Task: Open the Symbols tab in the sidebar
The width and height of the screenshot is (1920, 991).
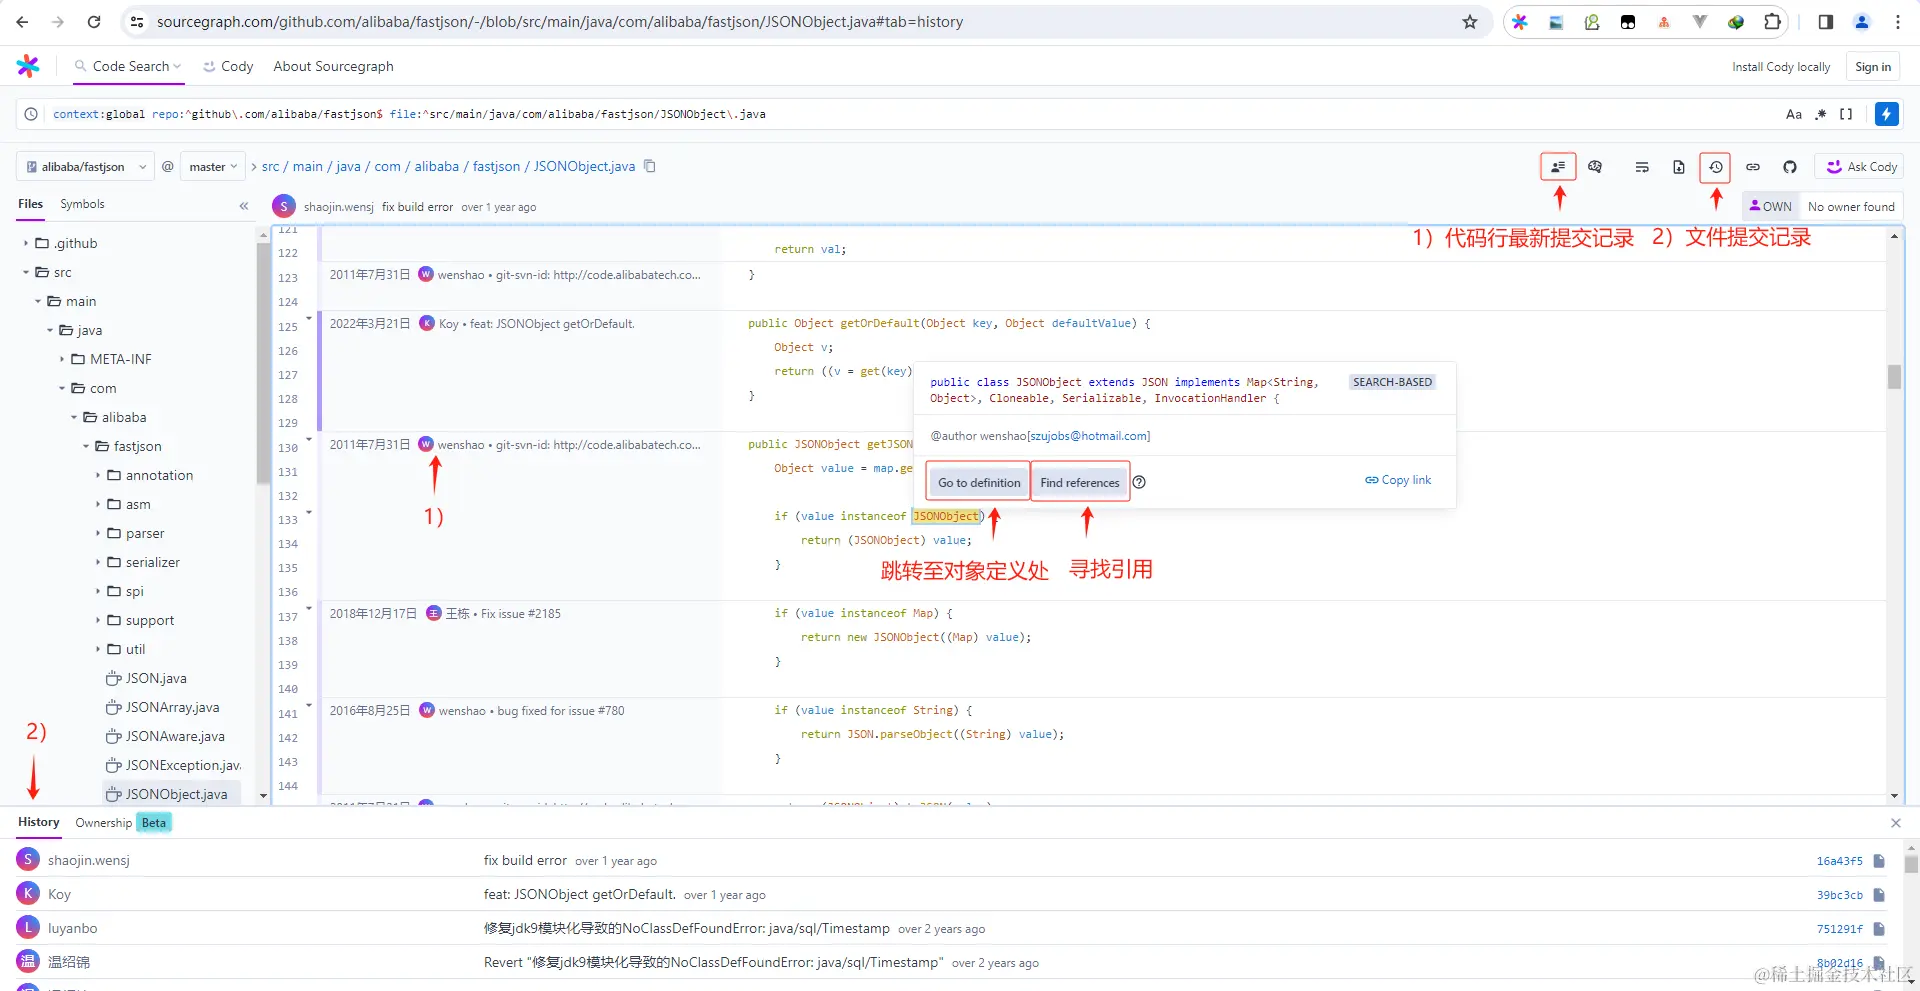Action: point(82,204)
